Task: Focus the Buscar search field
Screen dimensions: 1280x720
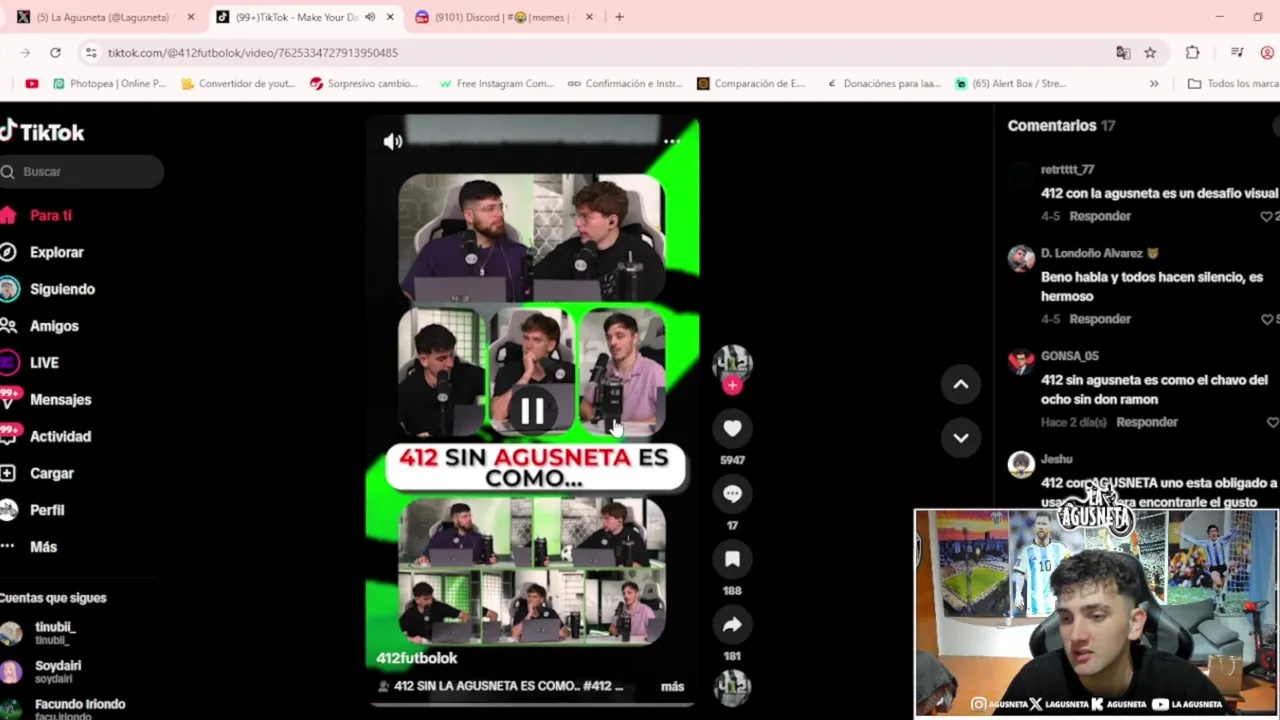Action: 82,172
